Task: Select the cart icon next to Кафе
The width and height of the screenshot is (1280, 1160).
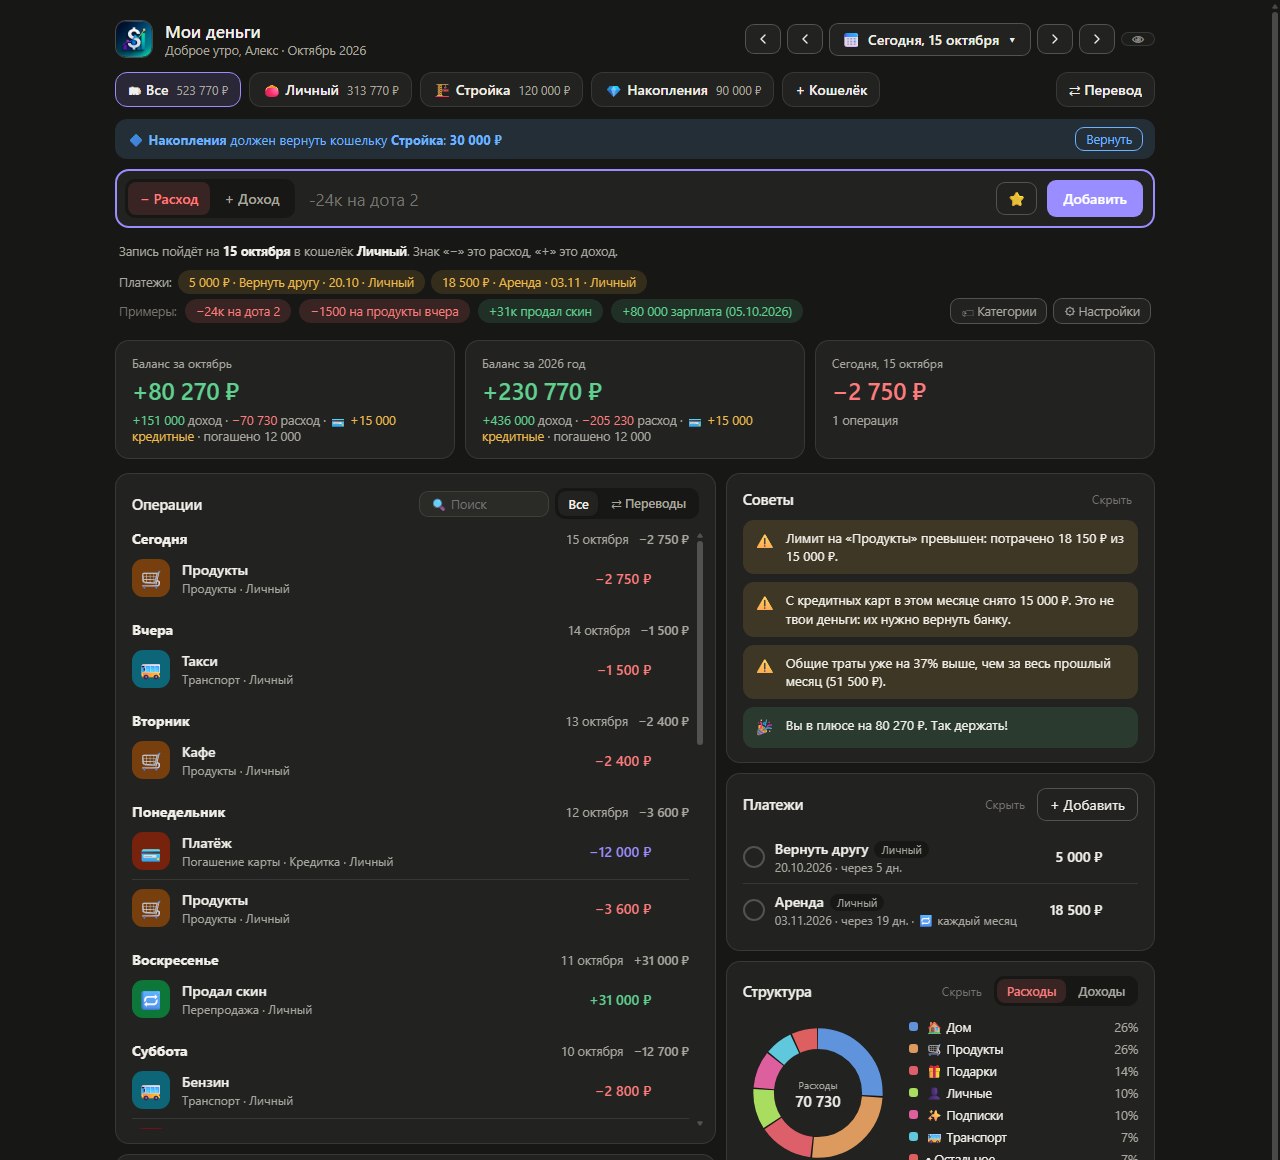Action: (x=151, y=761)
